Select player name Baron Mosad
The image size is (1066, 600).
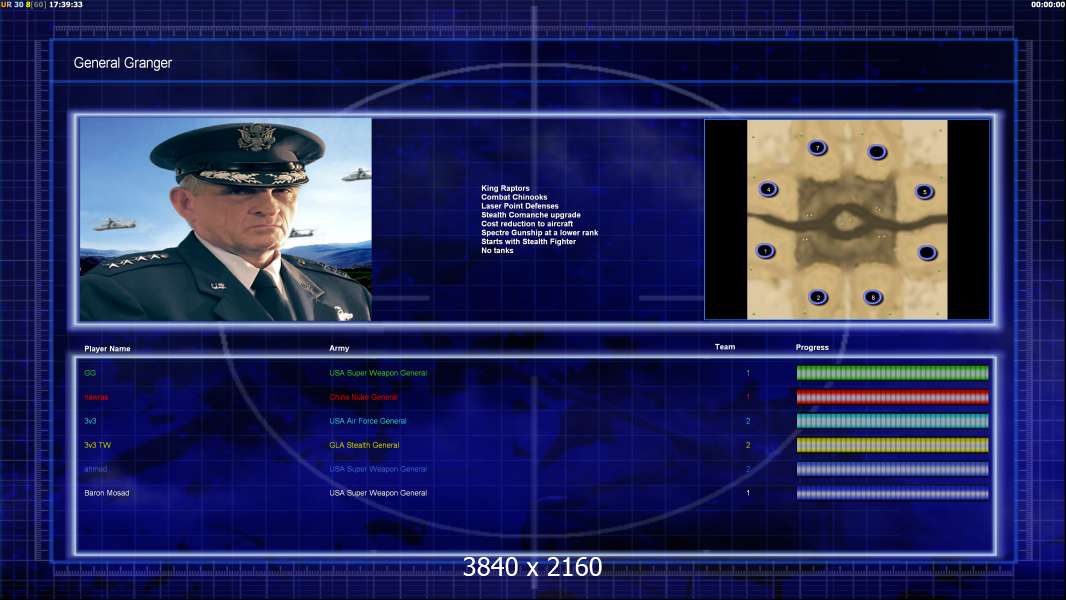pyautogui.click(x=107, y=493)
